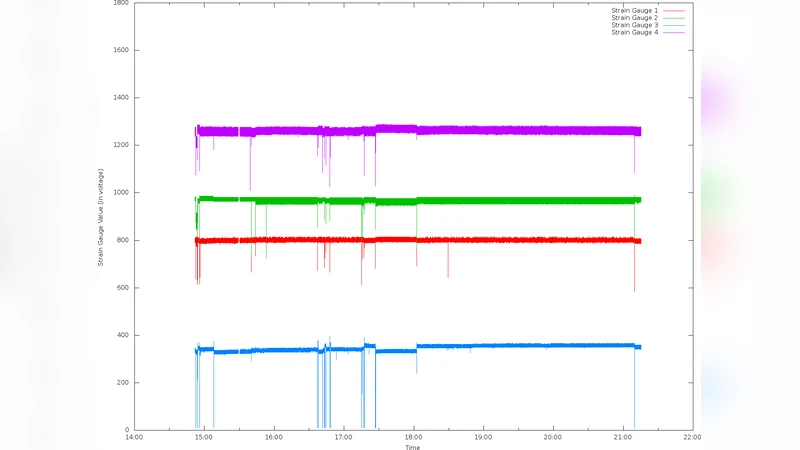Click the Strain Gauge 1 legend label
800x450 pixels.
pos(634,11)
